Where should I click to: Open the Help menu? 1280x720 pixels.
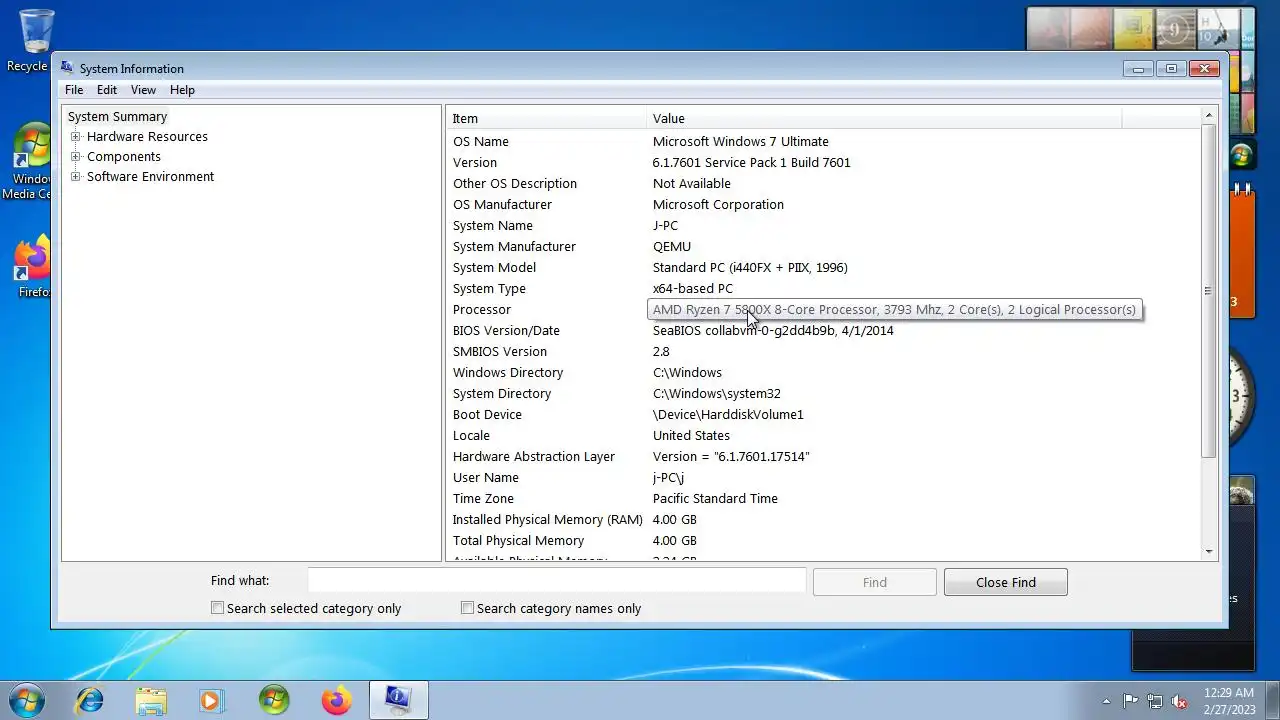182,90
